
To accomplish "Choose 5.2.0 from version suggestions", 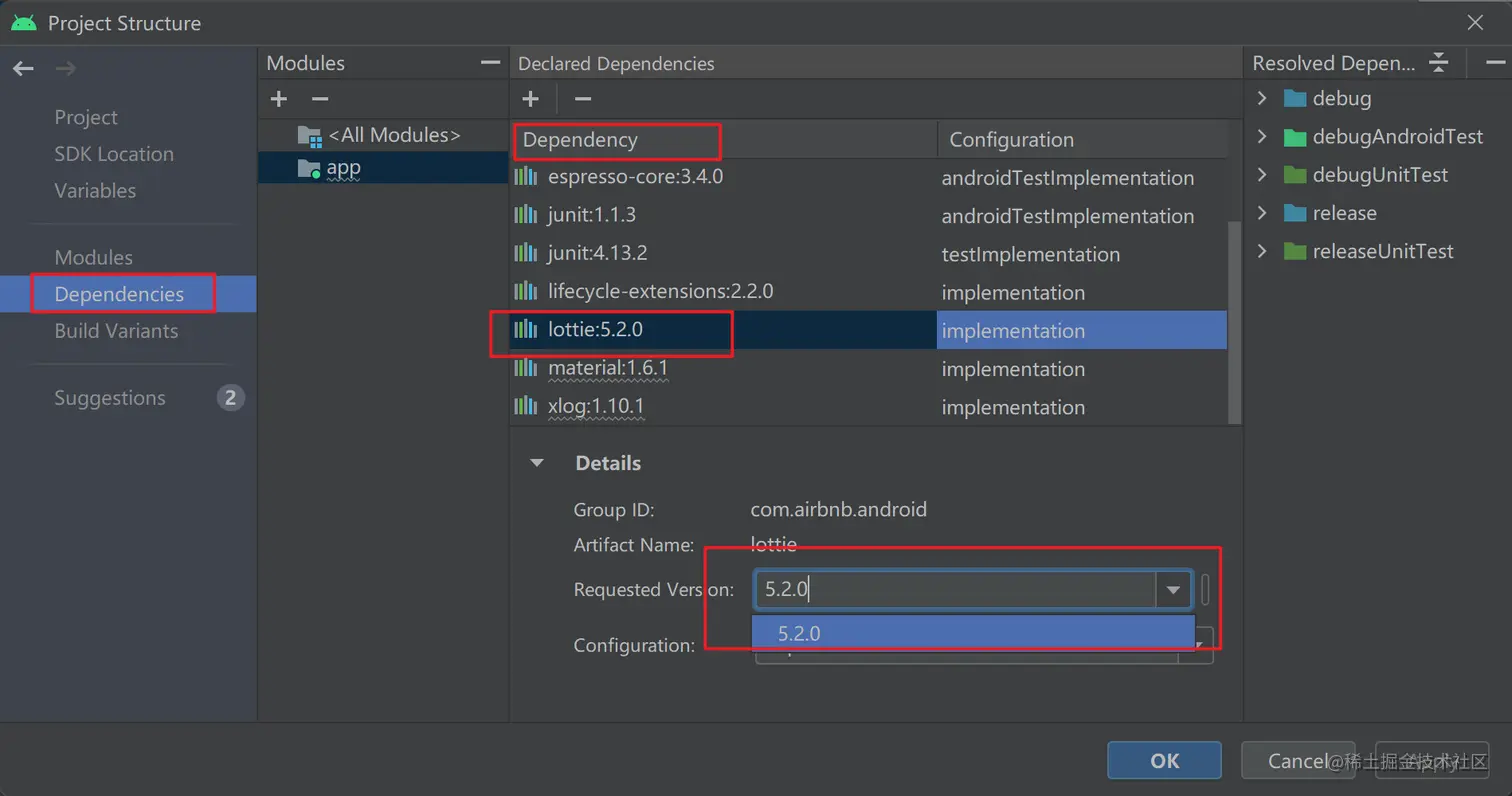I will click(973, 633).
